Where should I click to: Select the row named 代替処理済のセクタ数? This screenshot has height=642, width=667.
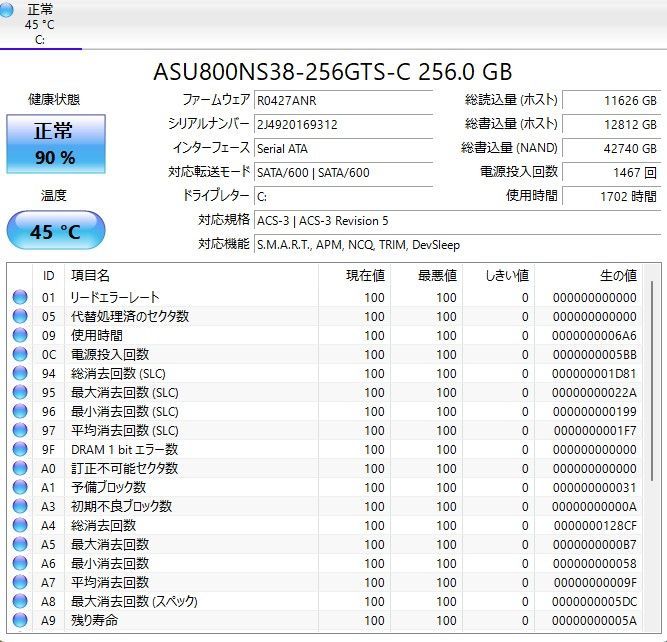point(325,316)
